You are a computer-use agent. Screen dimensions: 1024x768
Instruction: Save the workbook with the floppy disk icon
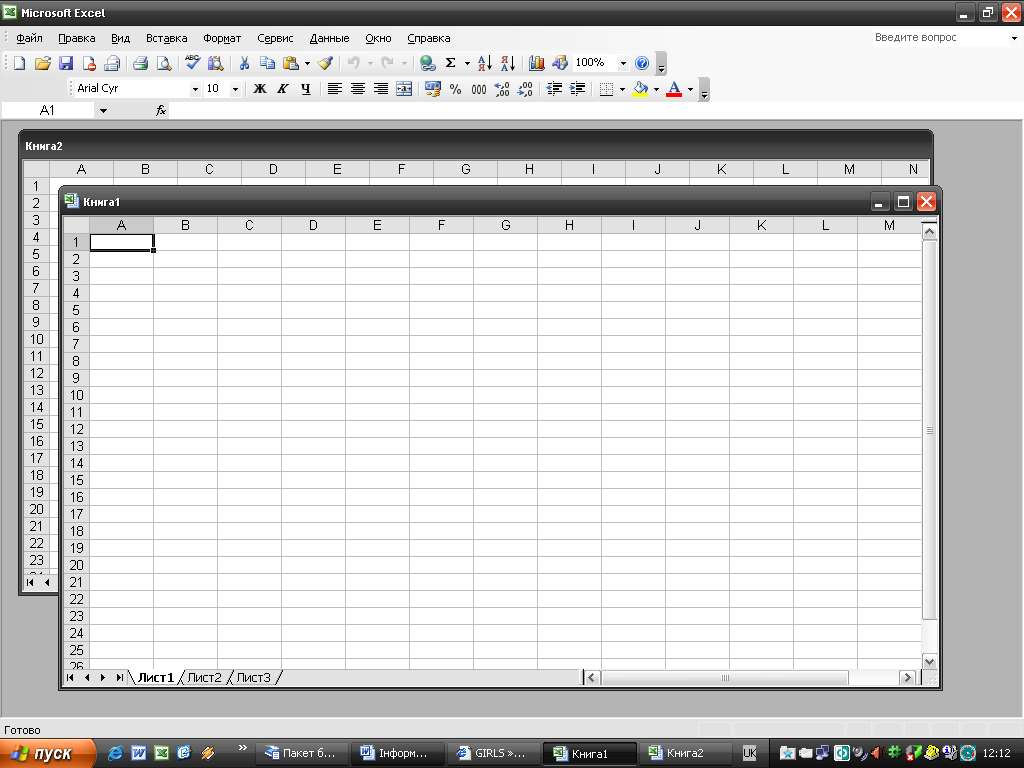(66, 63)
